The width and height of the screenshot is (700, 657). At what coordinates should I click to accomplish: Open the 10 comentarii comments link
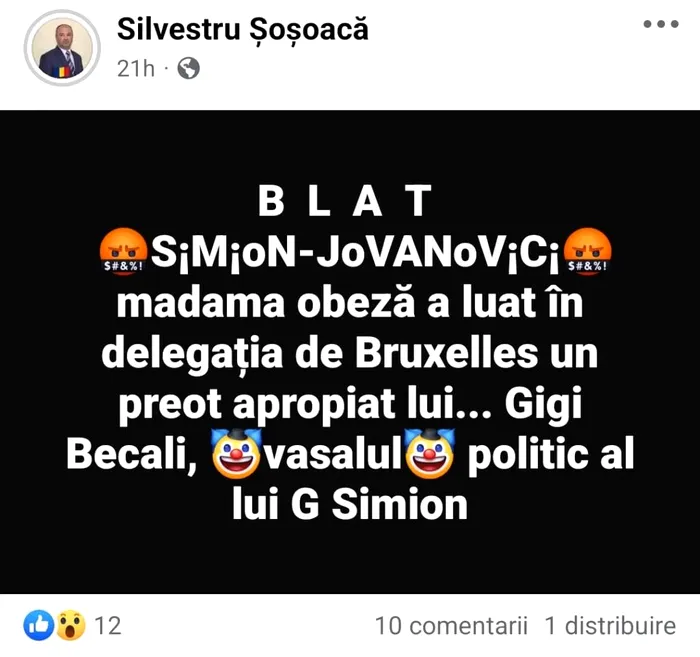pyautogui.click(x=451, y=626)
